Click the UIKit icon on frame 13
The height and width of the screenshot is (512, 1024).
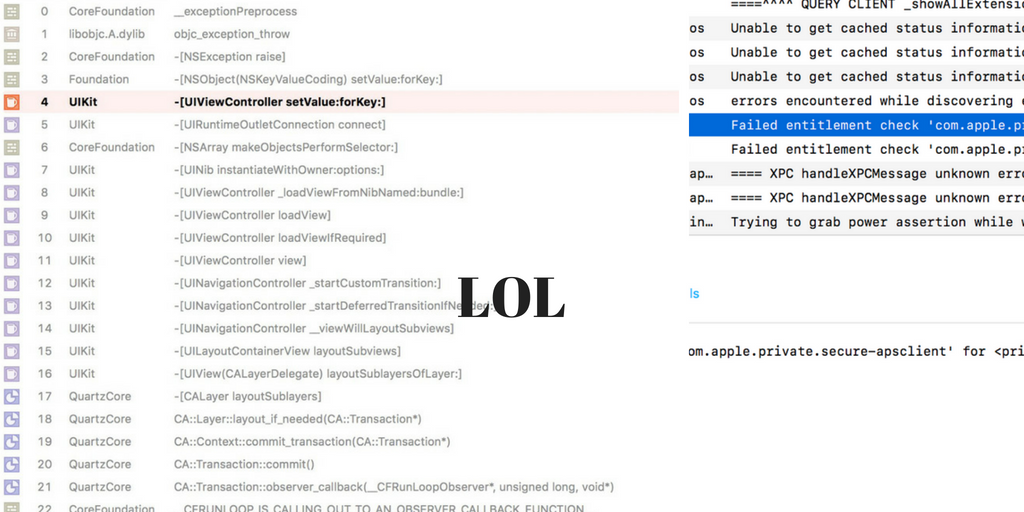[12, 306]
